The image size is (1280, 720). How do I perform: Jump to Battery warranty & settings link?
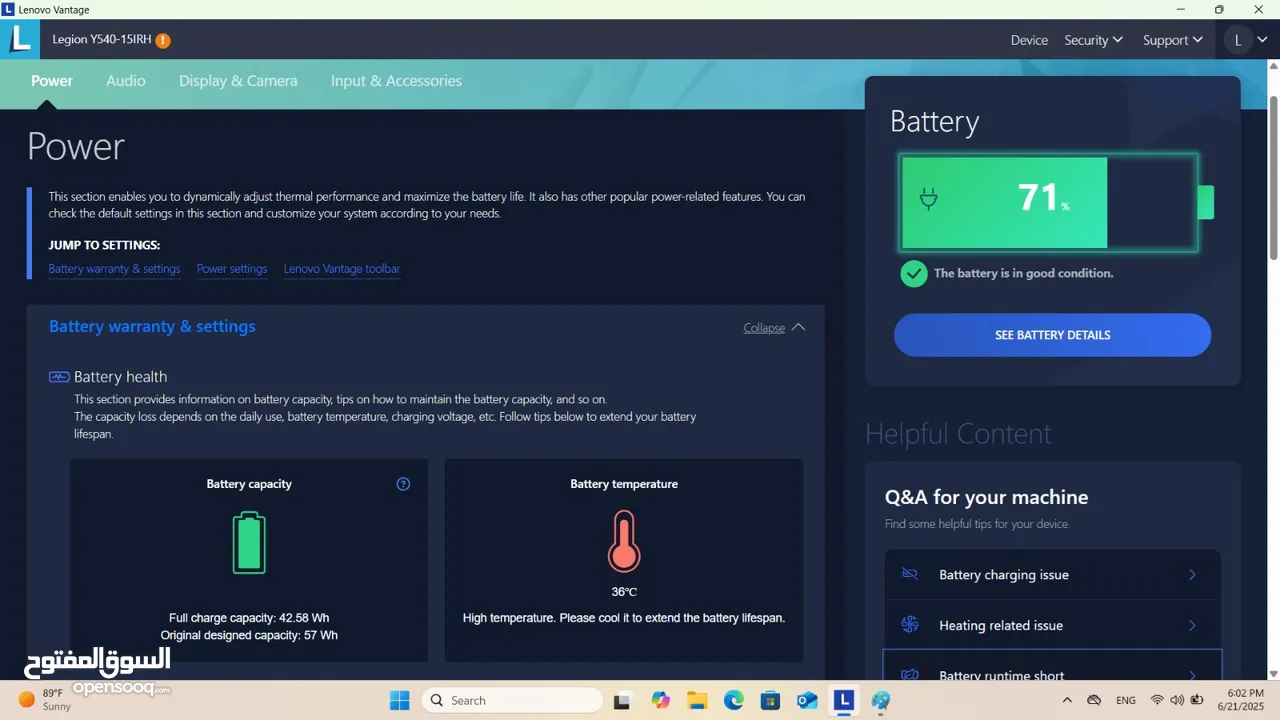[114, 269]
